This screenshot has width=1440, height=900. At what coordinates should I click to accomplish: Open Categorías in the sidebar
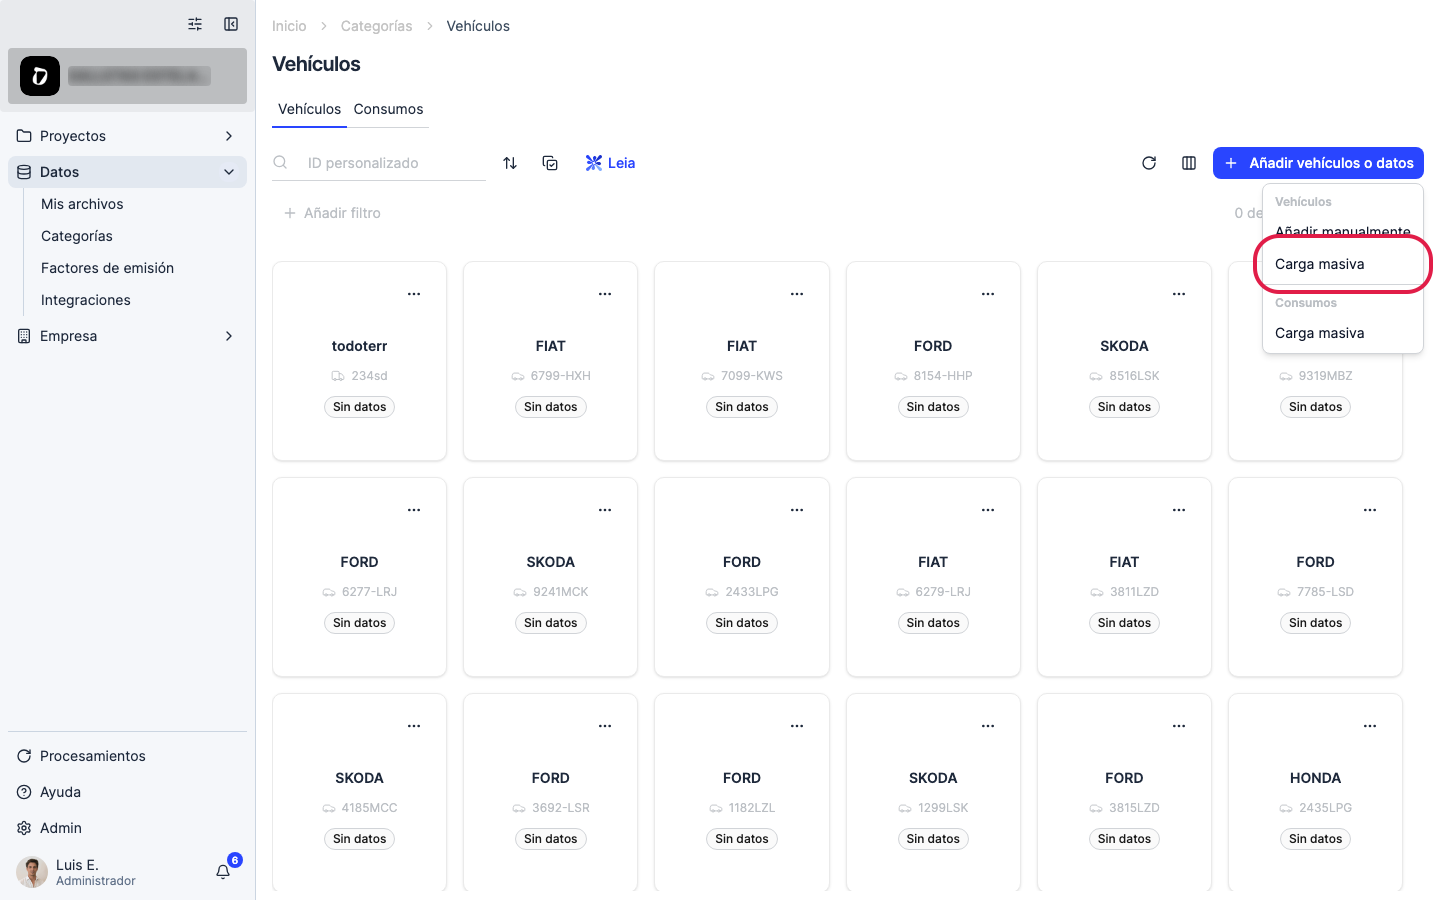click(x=77, y=236)
